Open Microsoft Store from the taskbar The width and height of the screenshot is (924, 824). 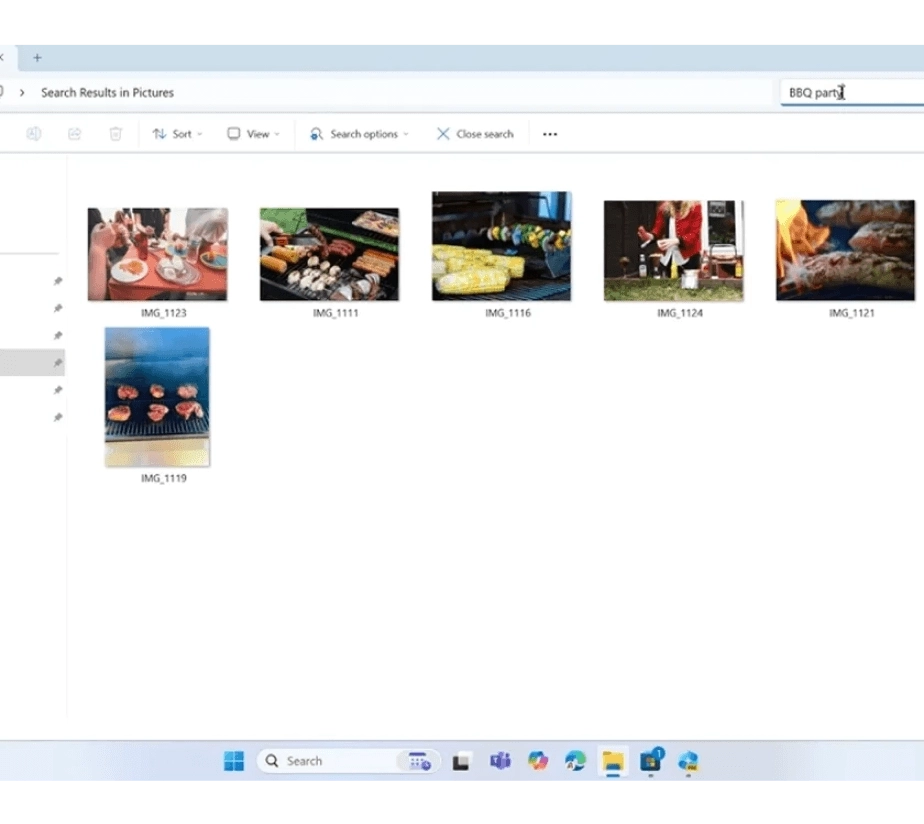pyautogui.click(x=651, y=761)
